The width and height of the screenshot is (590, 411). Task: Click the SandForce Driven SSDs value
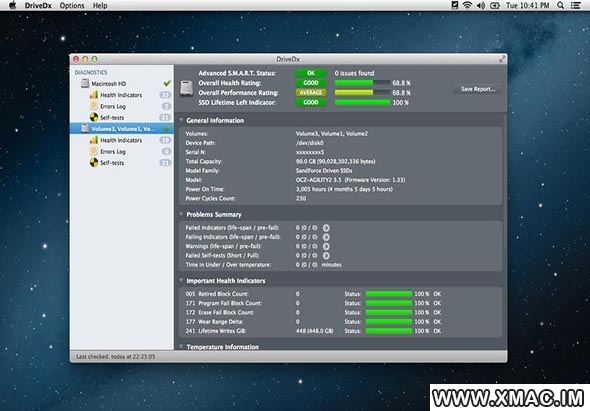[x=324, y=170]
